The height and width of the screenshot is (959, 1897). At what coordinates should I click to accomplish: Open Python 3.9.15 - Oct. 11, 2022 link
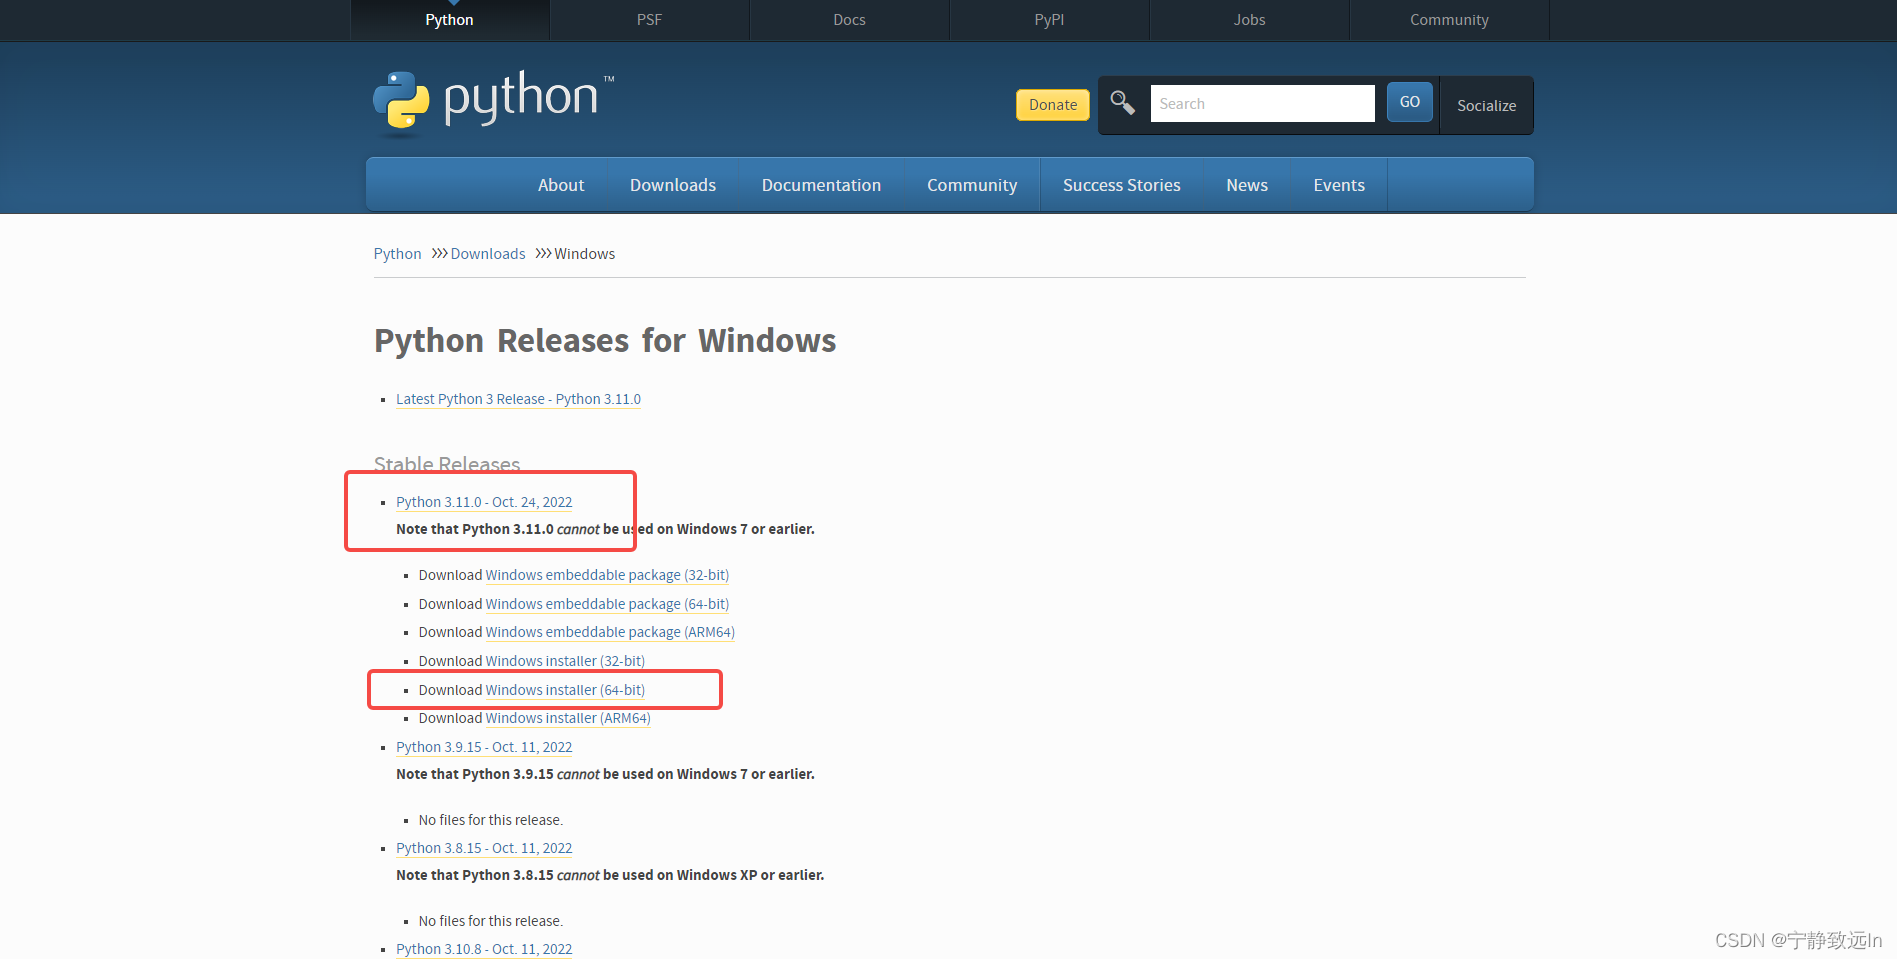(x=484, y=747)
